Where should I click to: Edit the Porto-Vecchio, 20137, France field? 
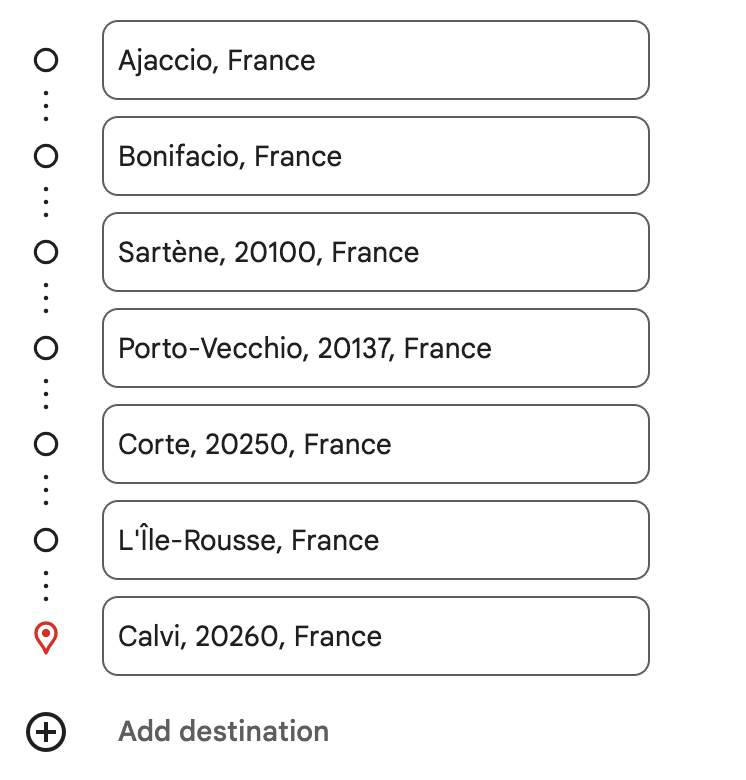point(375,348)
